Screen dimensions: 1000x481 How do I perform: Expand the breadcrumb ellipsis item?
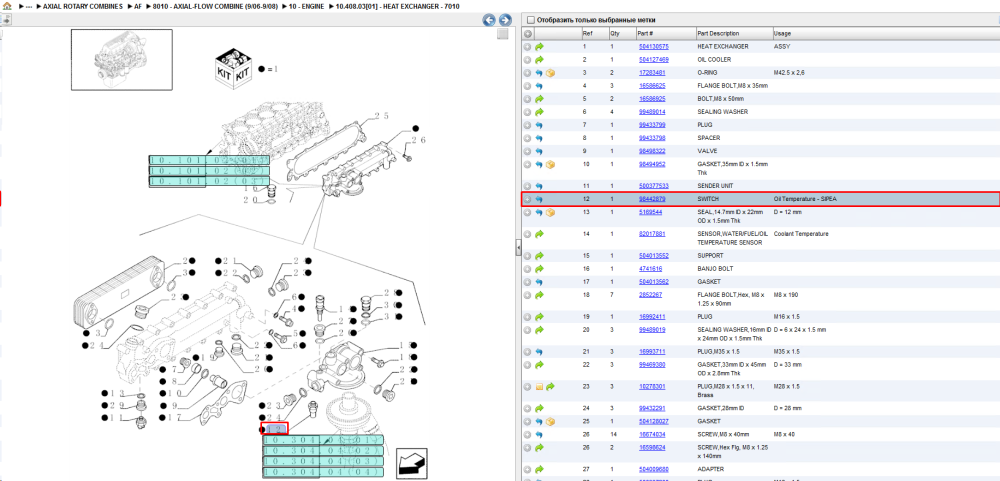pos(29,6)
